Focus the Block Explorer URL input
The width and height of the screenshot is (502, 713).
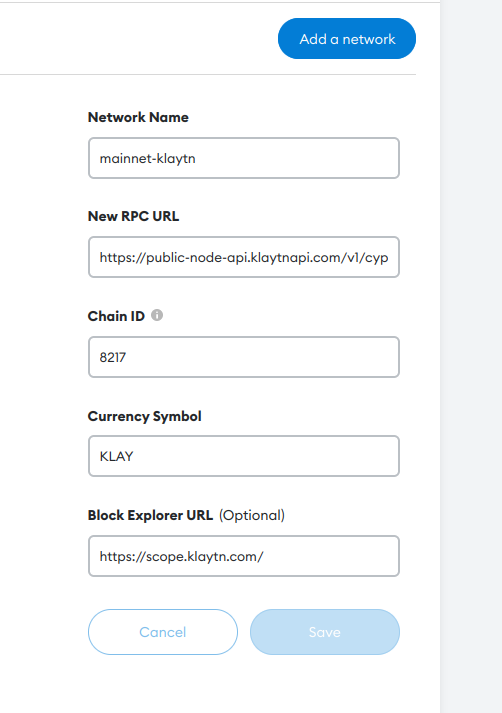244,556
